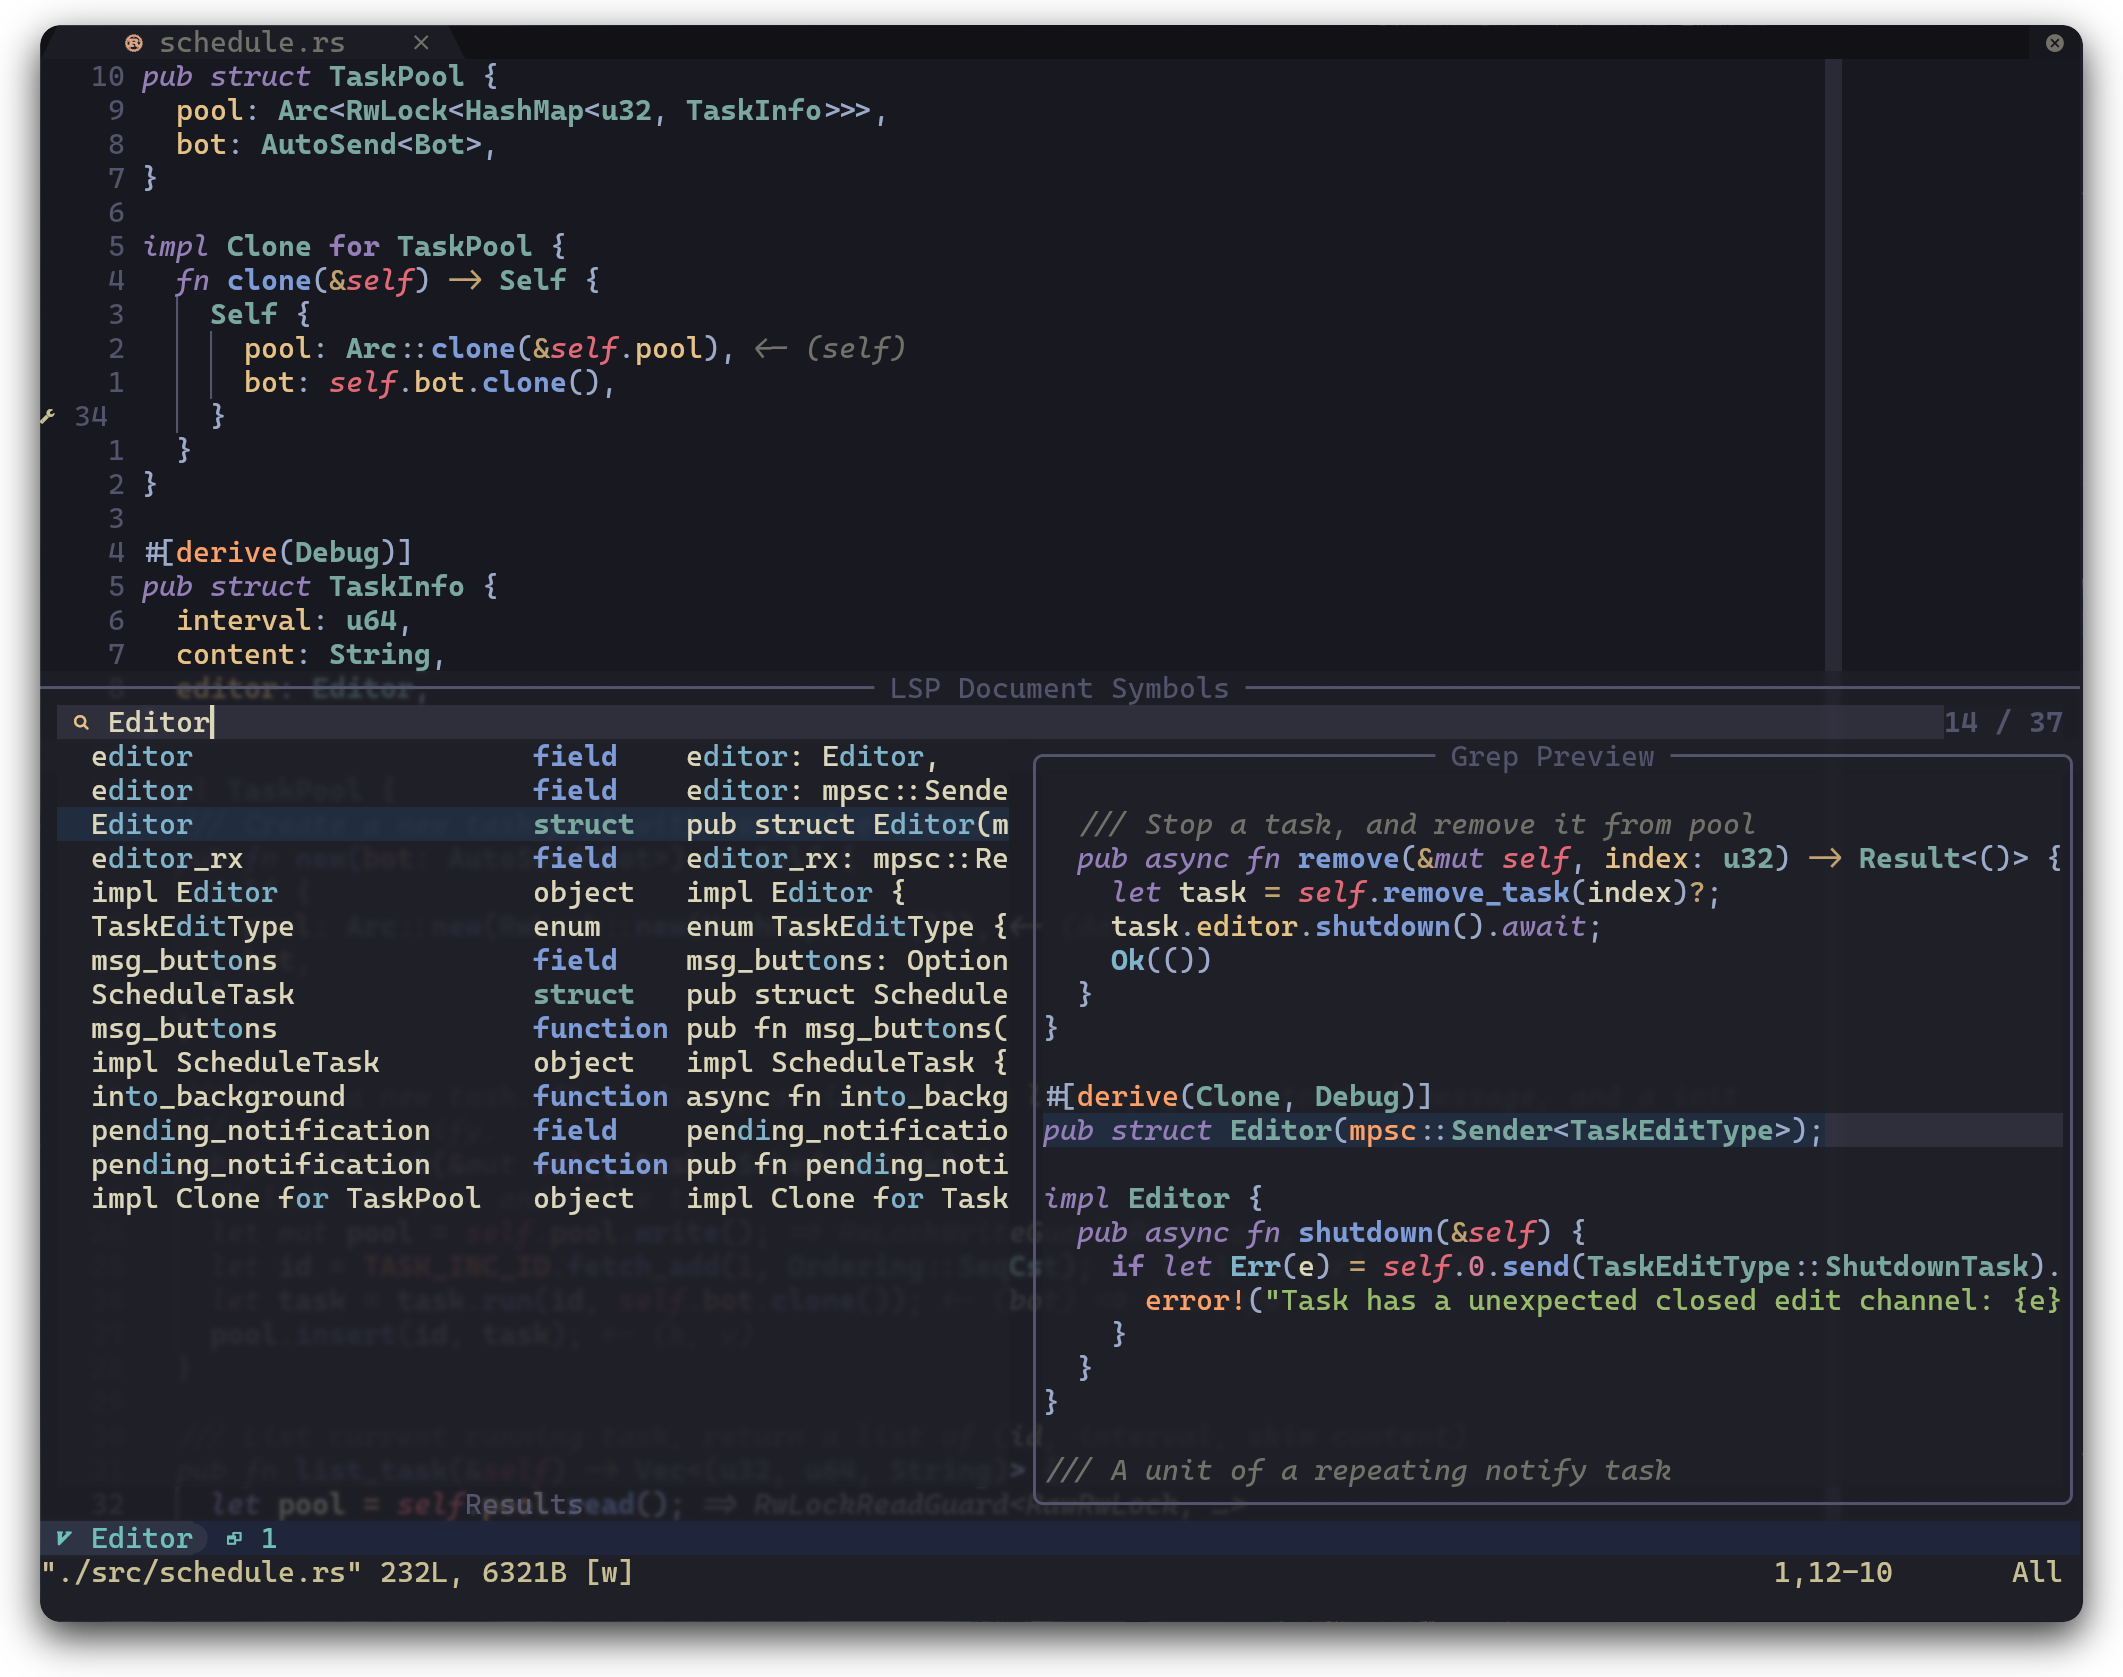Select the TaskEditType enum entry

pyautogui.click(x=192, y=927)
